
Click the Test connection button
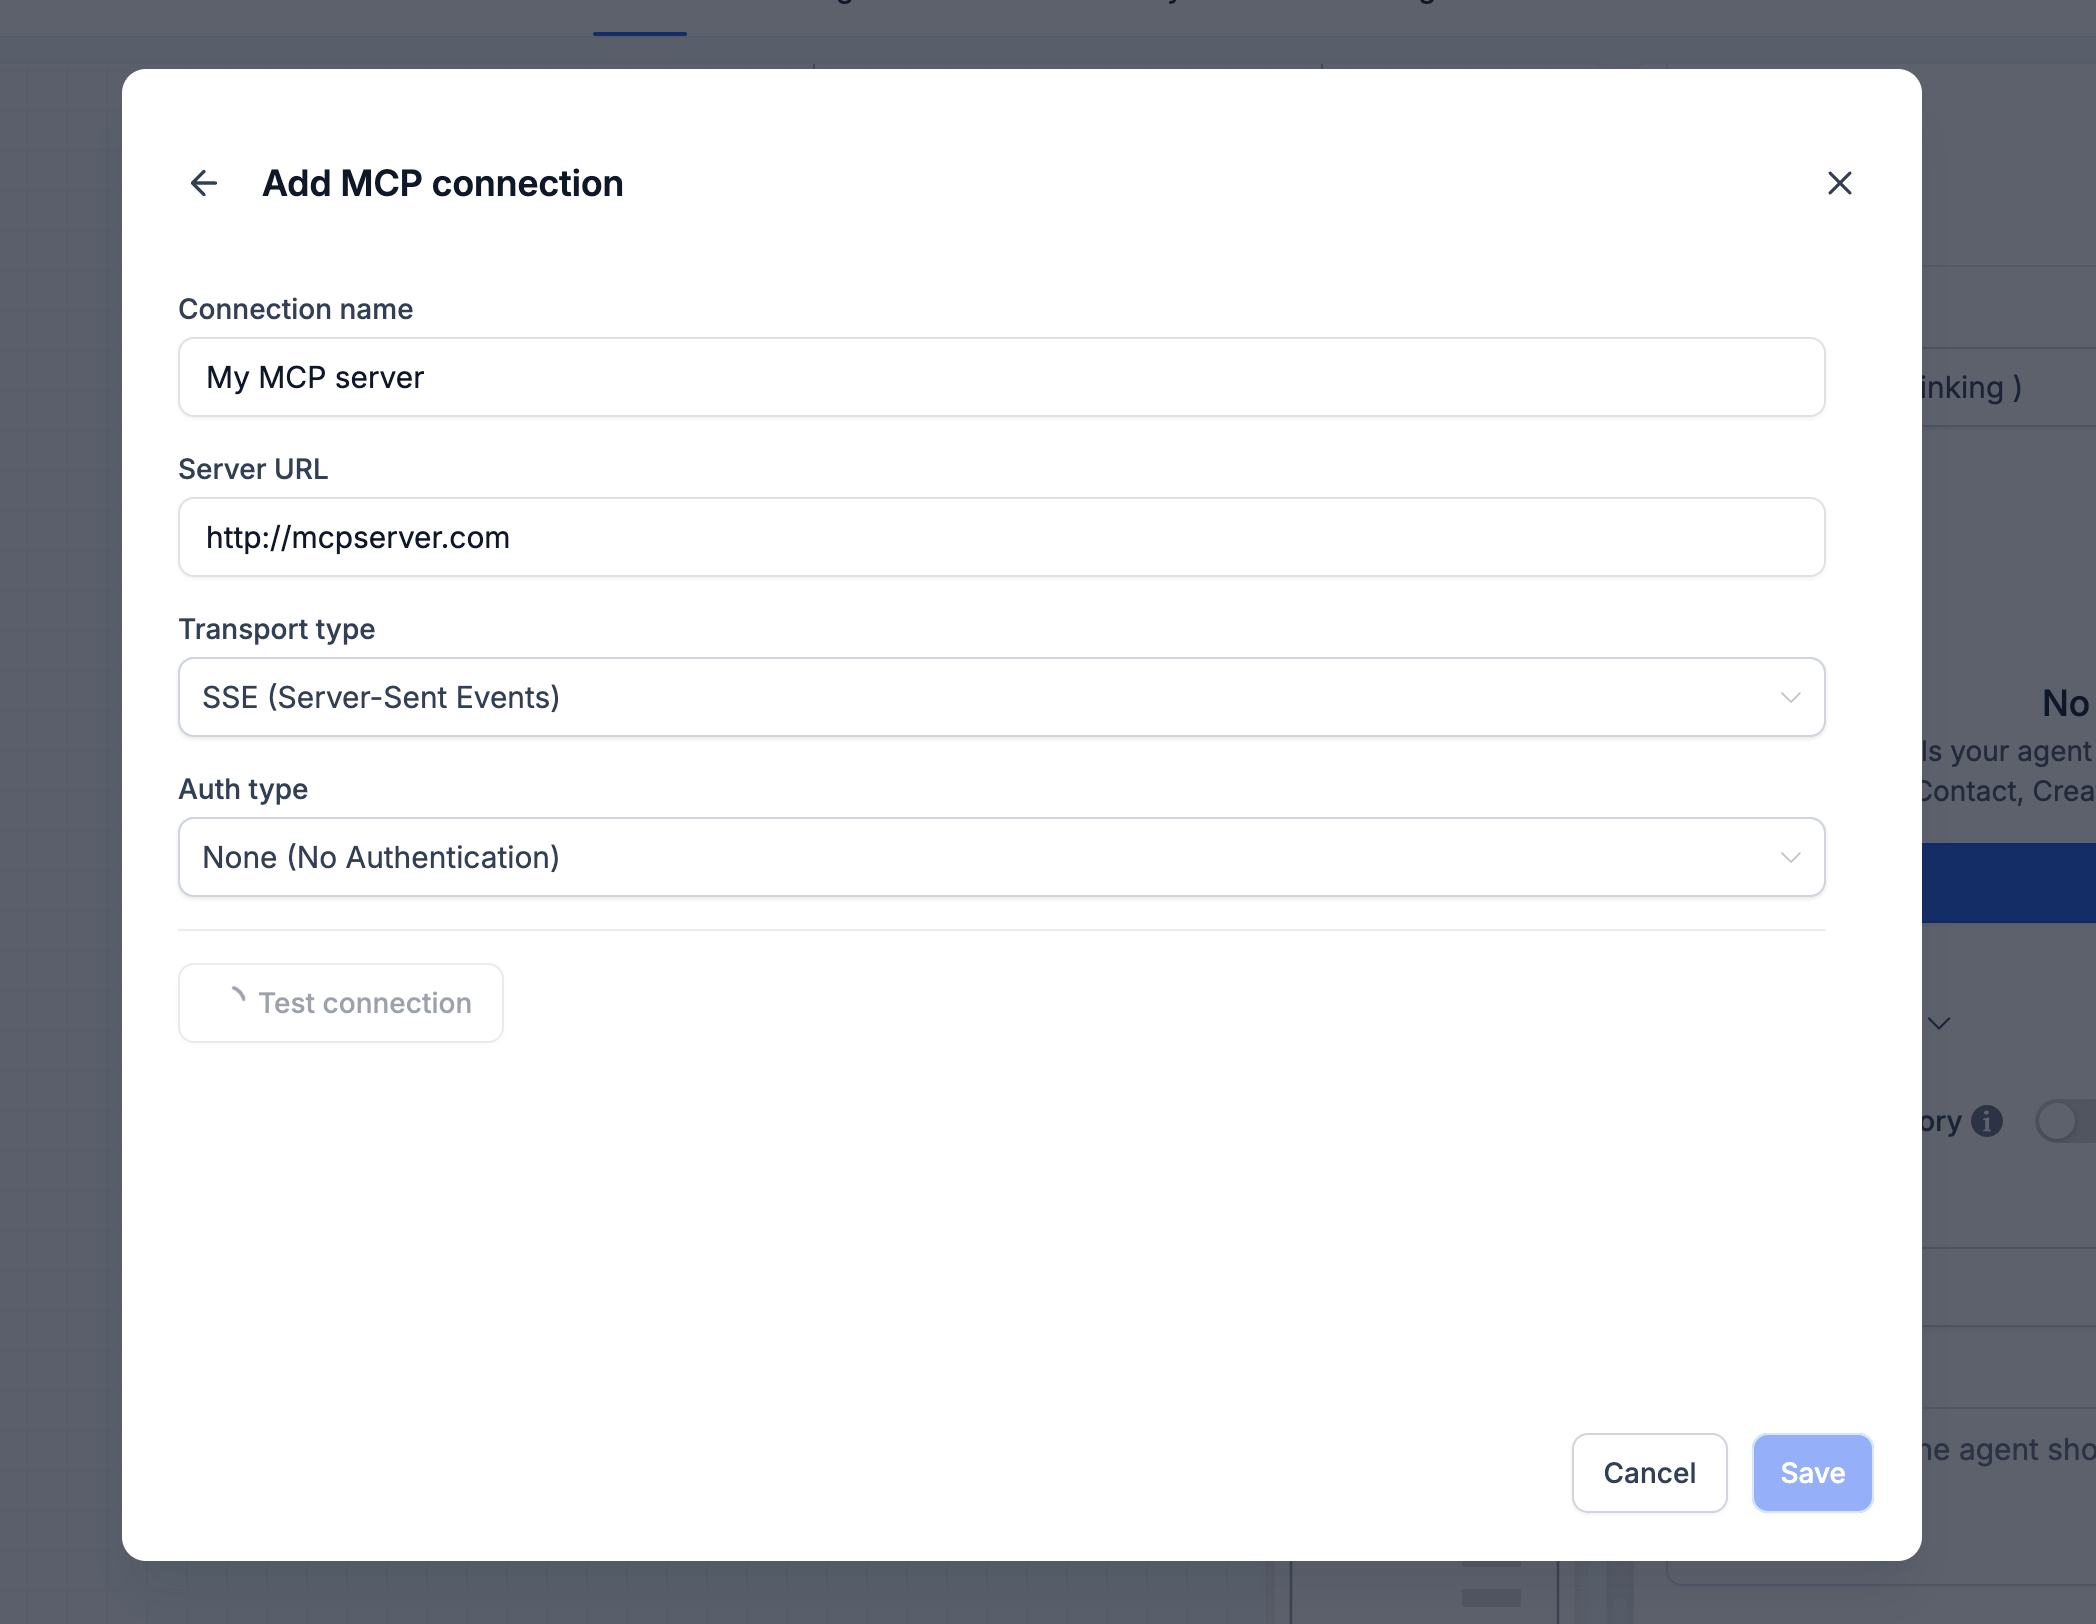pos(341,1003)
